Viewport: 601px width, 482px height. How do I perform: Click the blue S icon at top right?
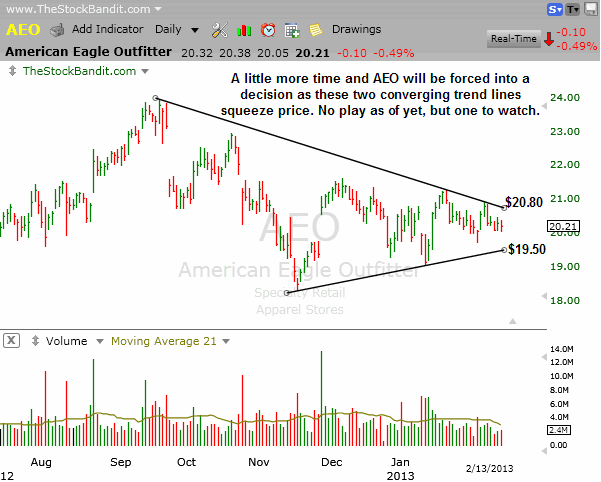point(554,9)
